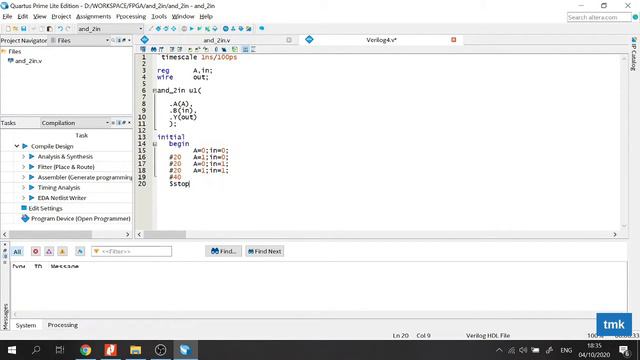This screenshot has height=360, width=640.
Task: Click Program Device (Open Programmer) task
Action: point(81,218)
